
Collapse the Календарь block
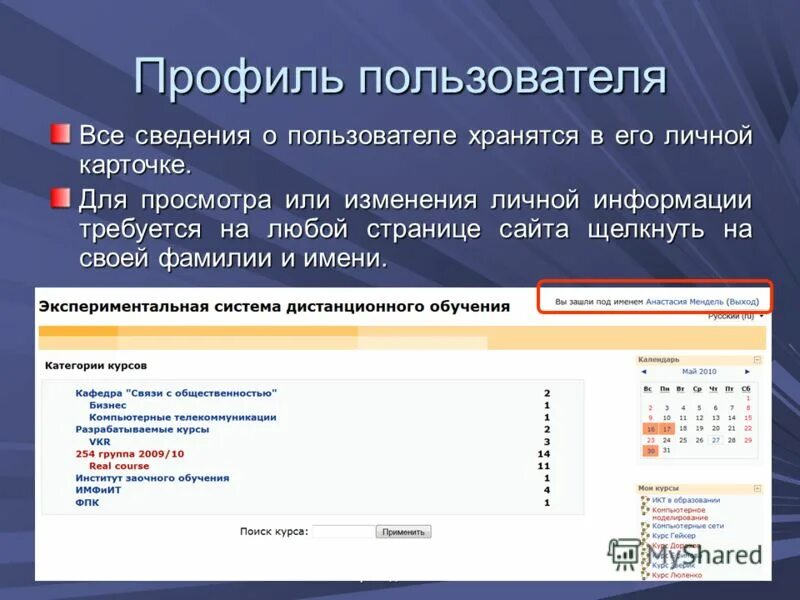click(x=757, y=360)
